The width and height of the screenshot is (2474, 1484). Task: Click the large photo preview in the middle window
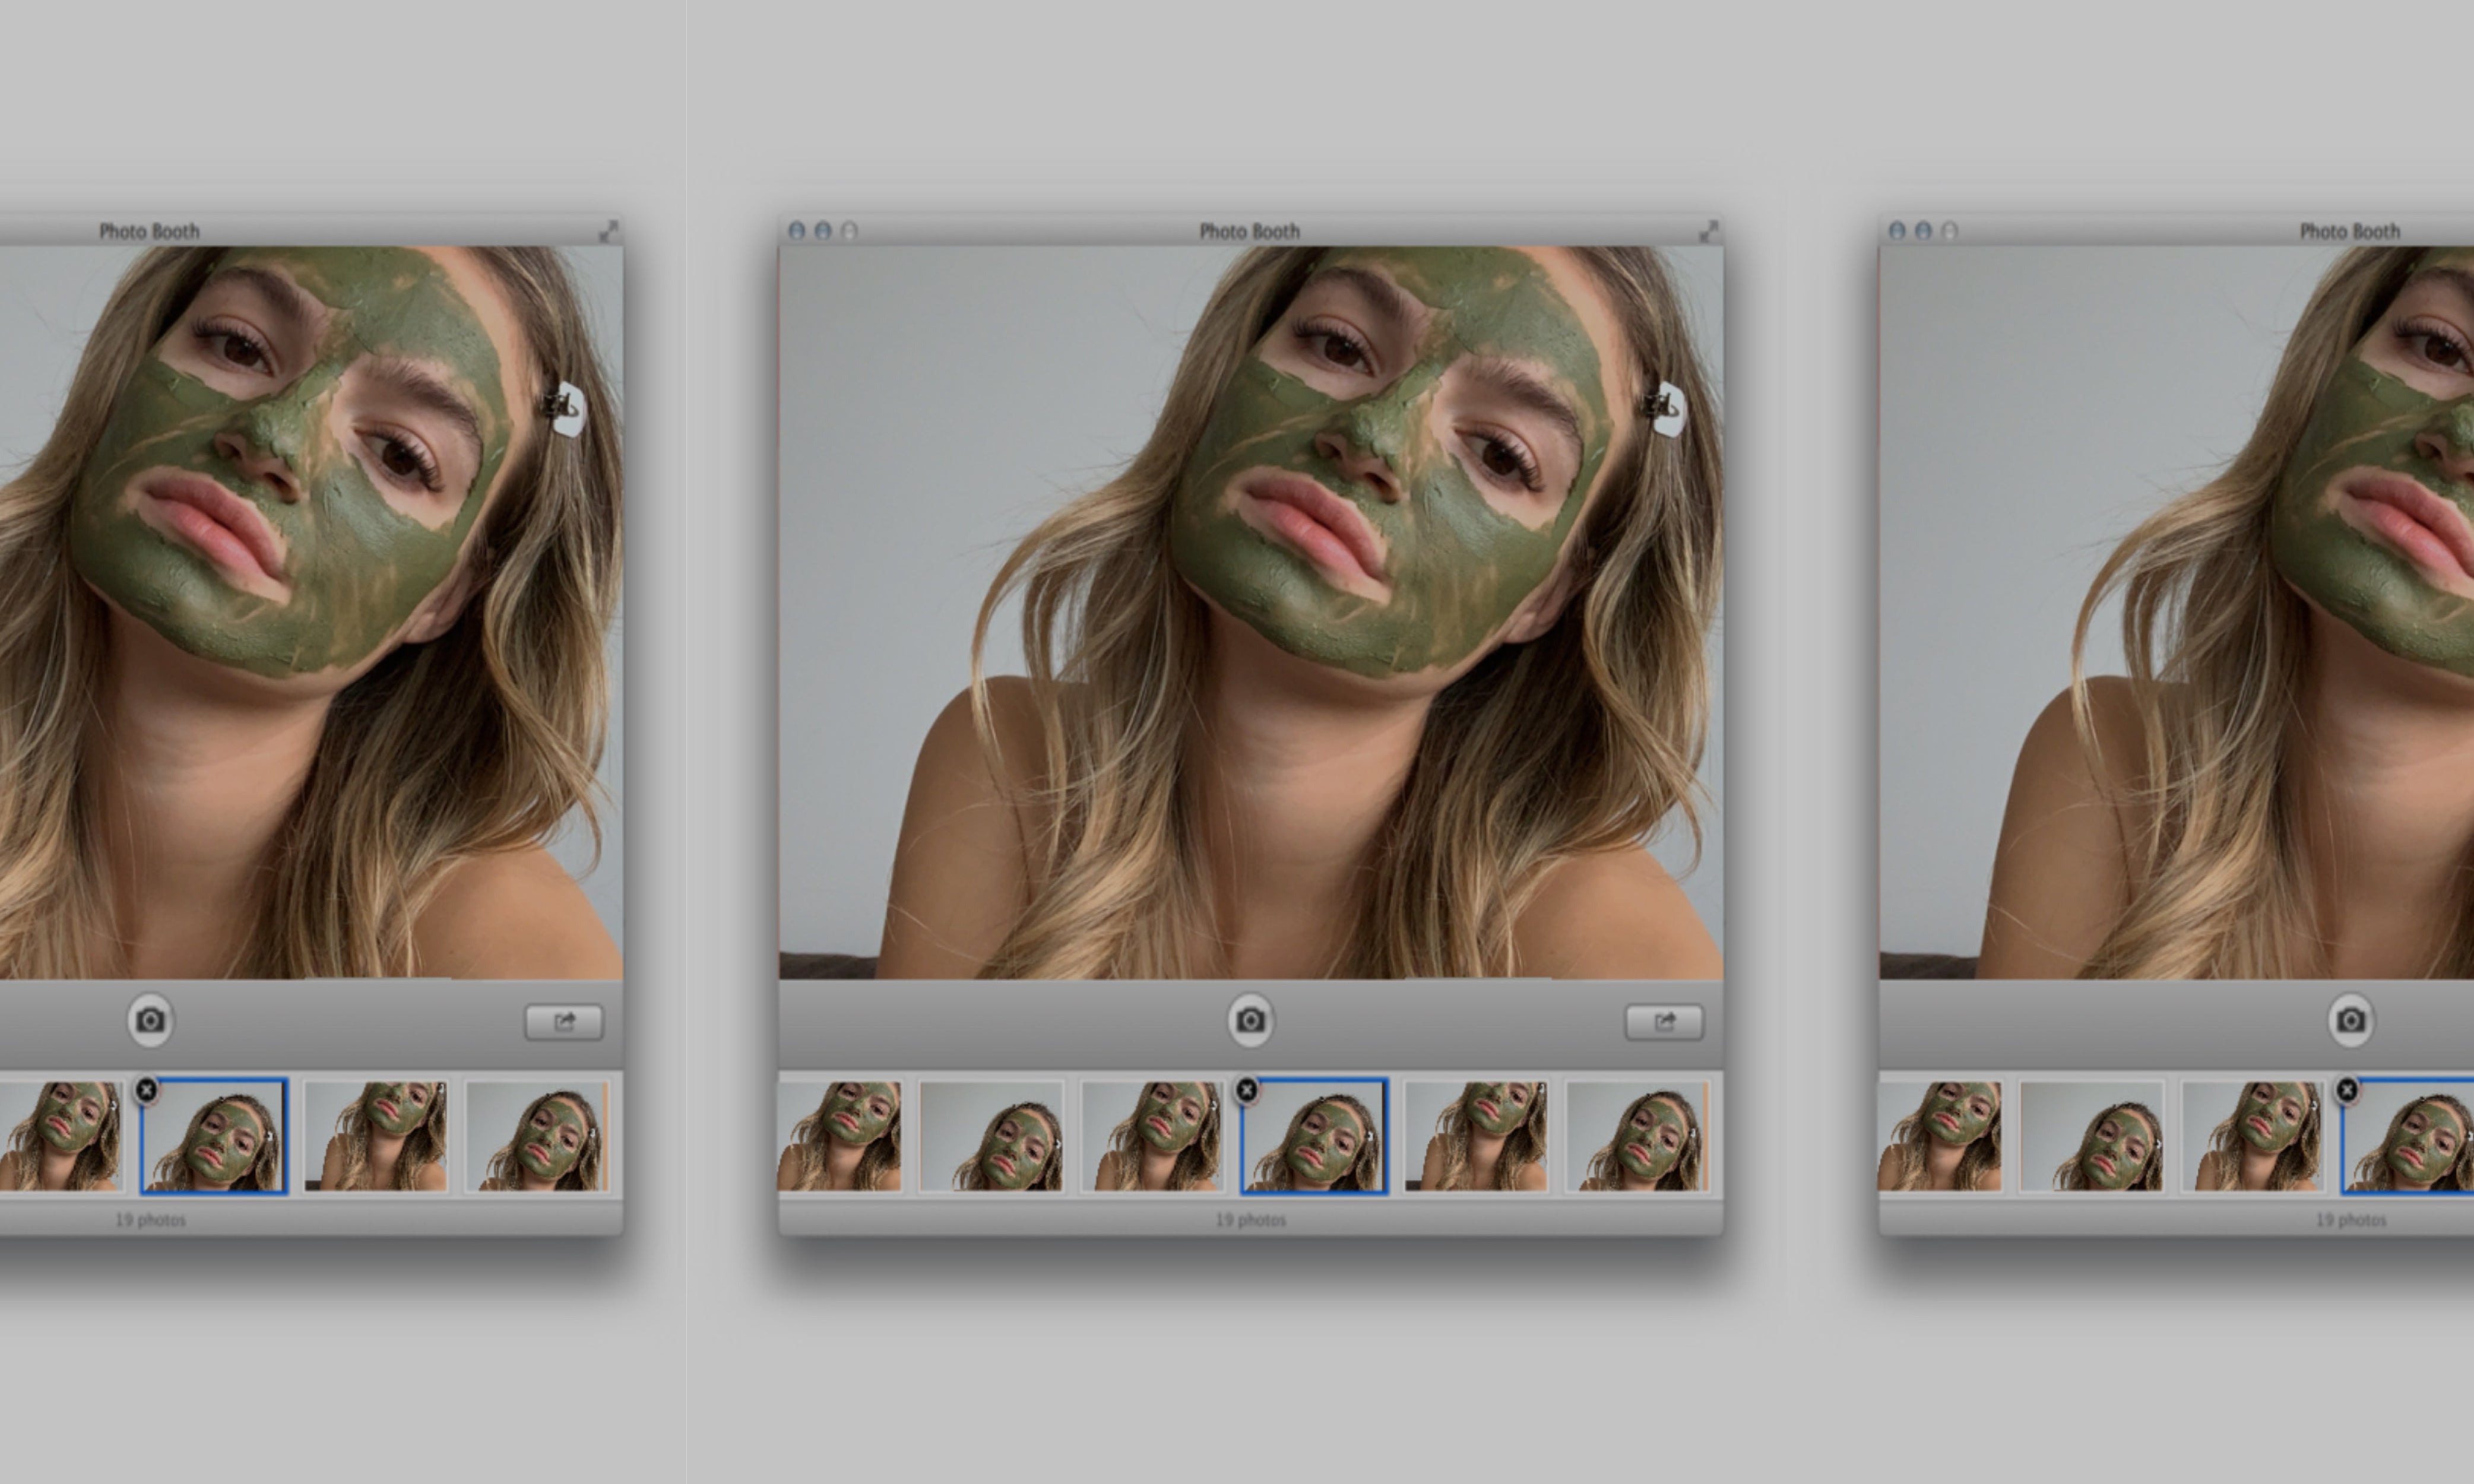pos(1250,612)
